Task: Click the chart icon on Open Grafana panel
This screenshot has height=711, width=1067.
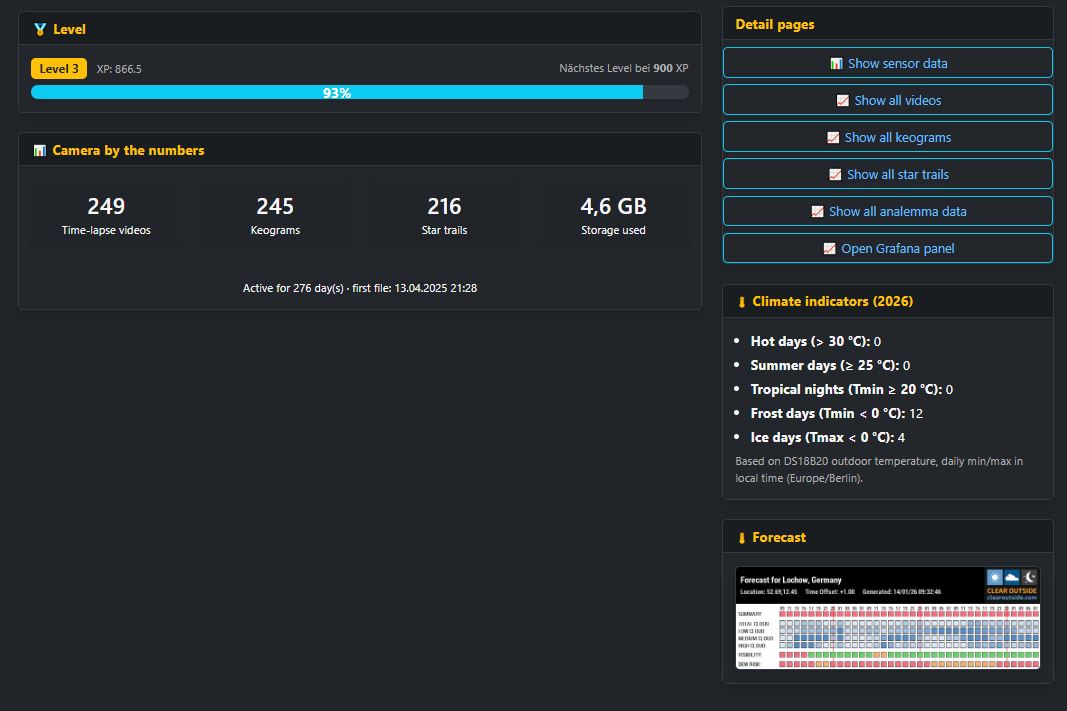Action: click(829, 249)
